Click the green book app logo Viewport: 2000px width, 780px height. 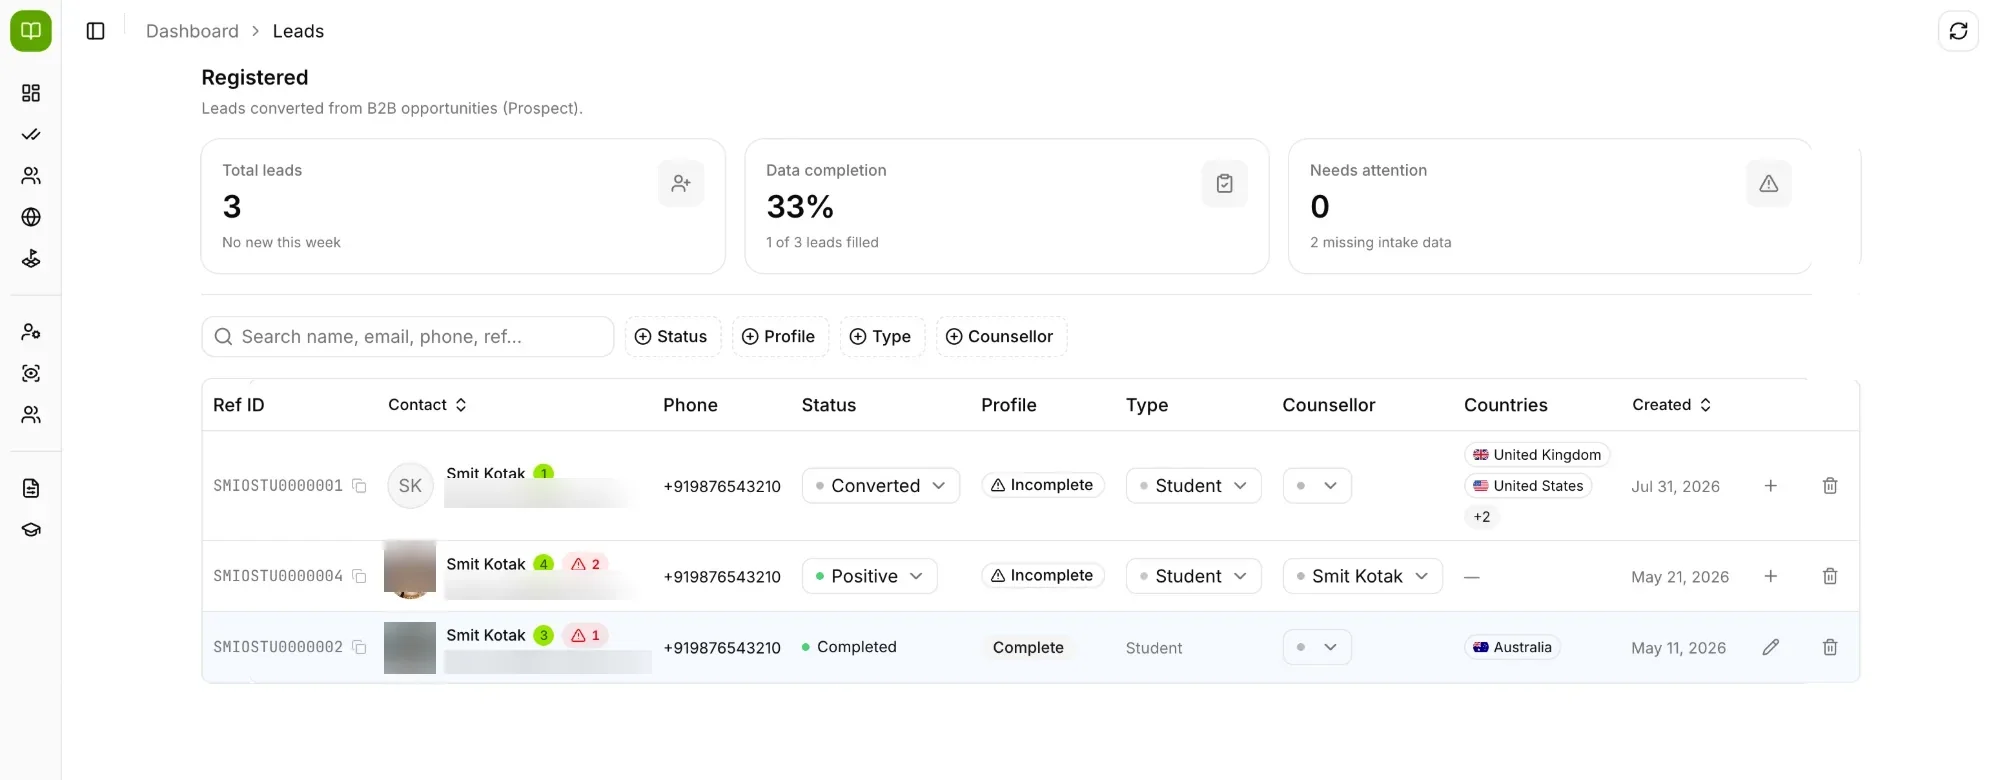[x=31, y=31]
